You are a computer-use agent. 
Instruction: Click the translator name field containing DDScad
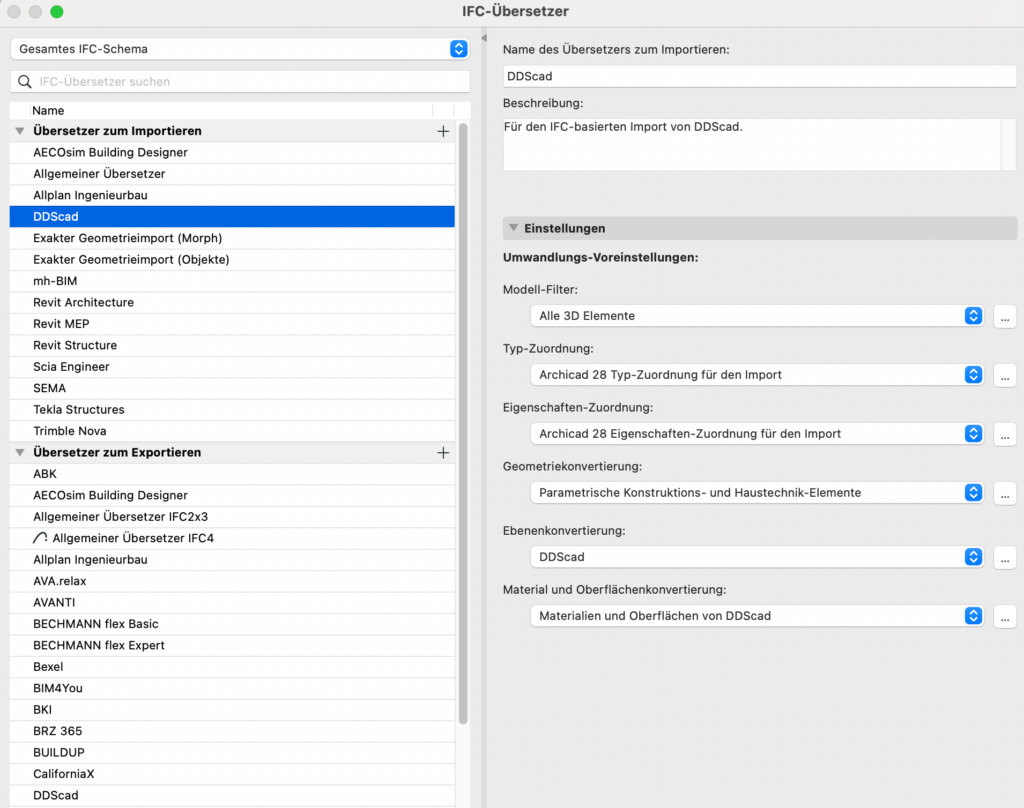tap(758, 76)
